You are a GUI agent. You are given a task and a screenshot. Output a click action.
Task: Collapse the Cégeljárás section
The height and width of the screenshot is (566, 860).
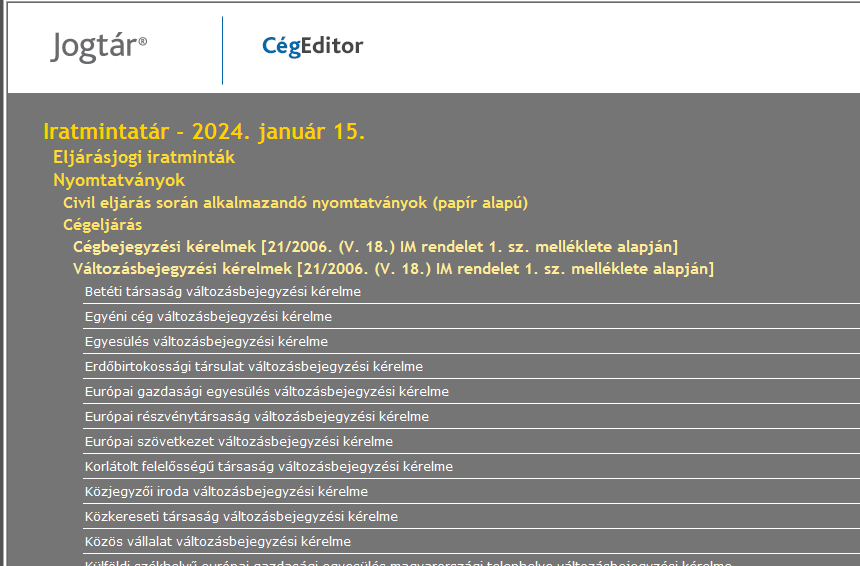click(102, 225)
